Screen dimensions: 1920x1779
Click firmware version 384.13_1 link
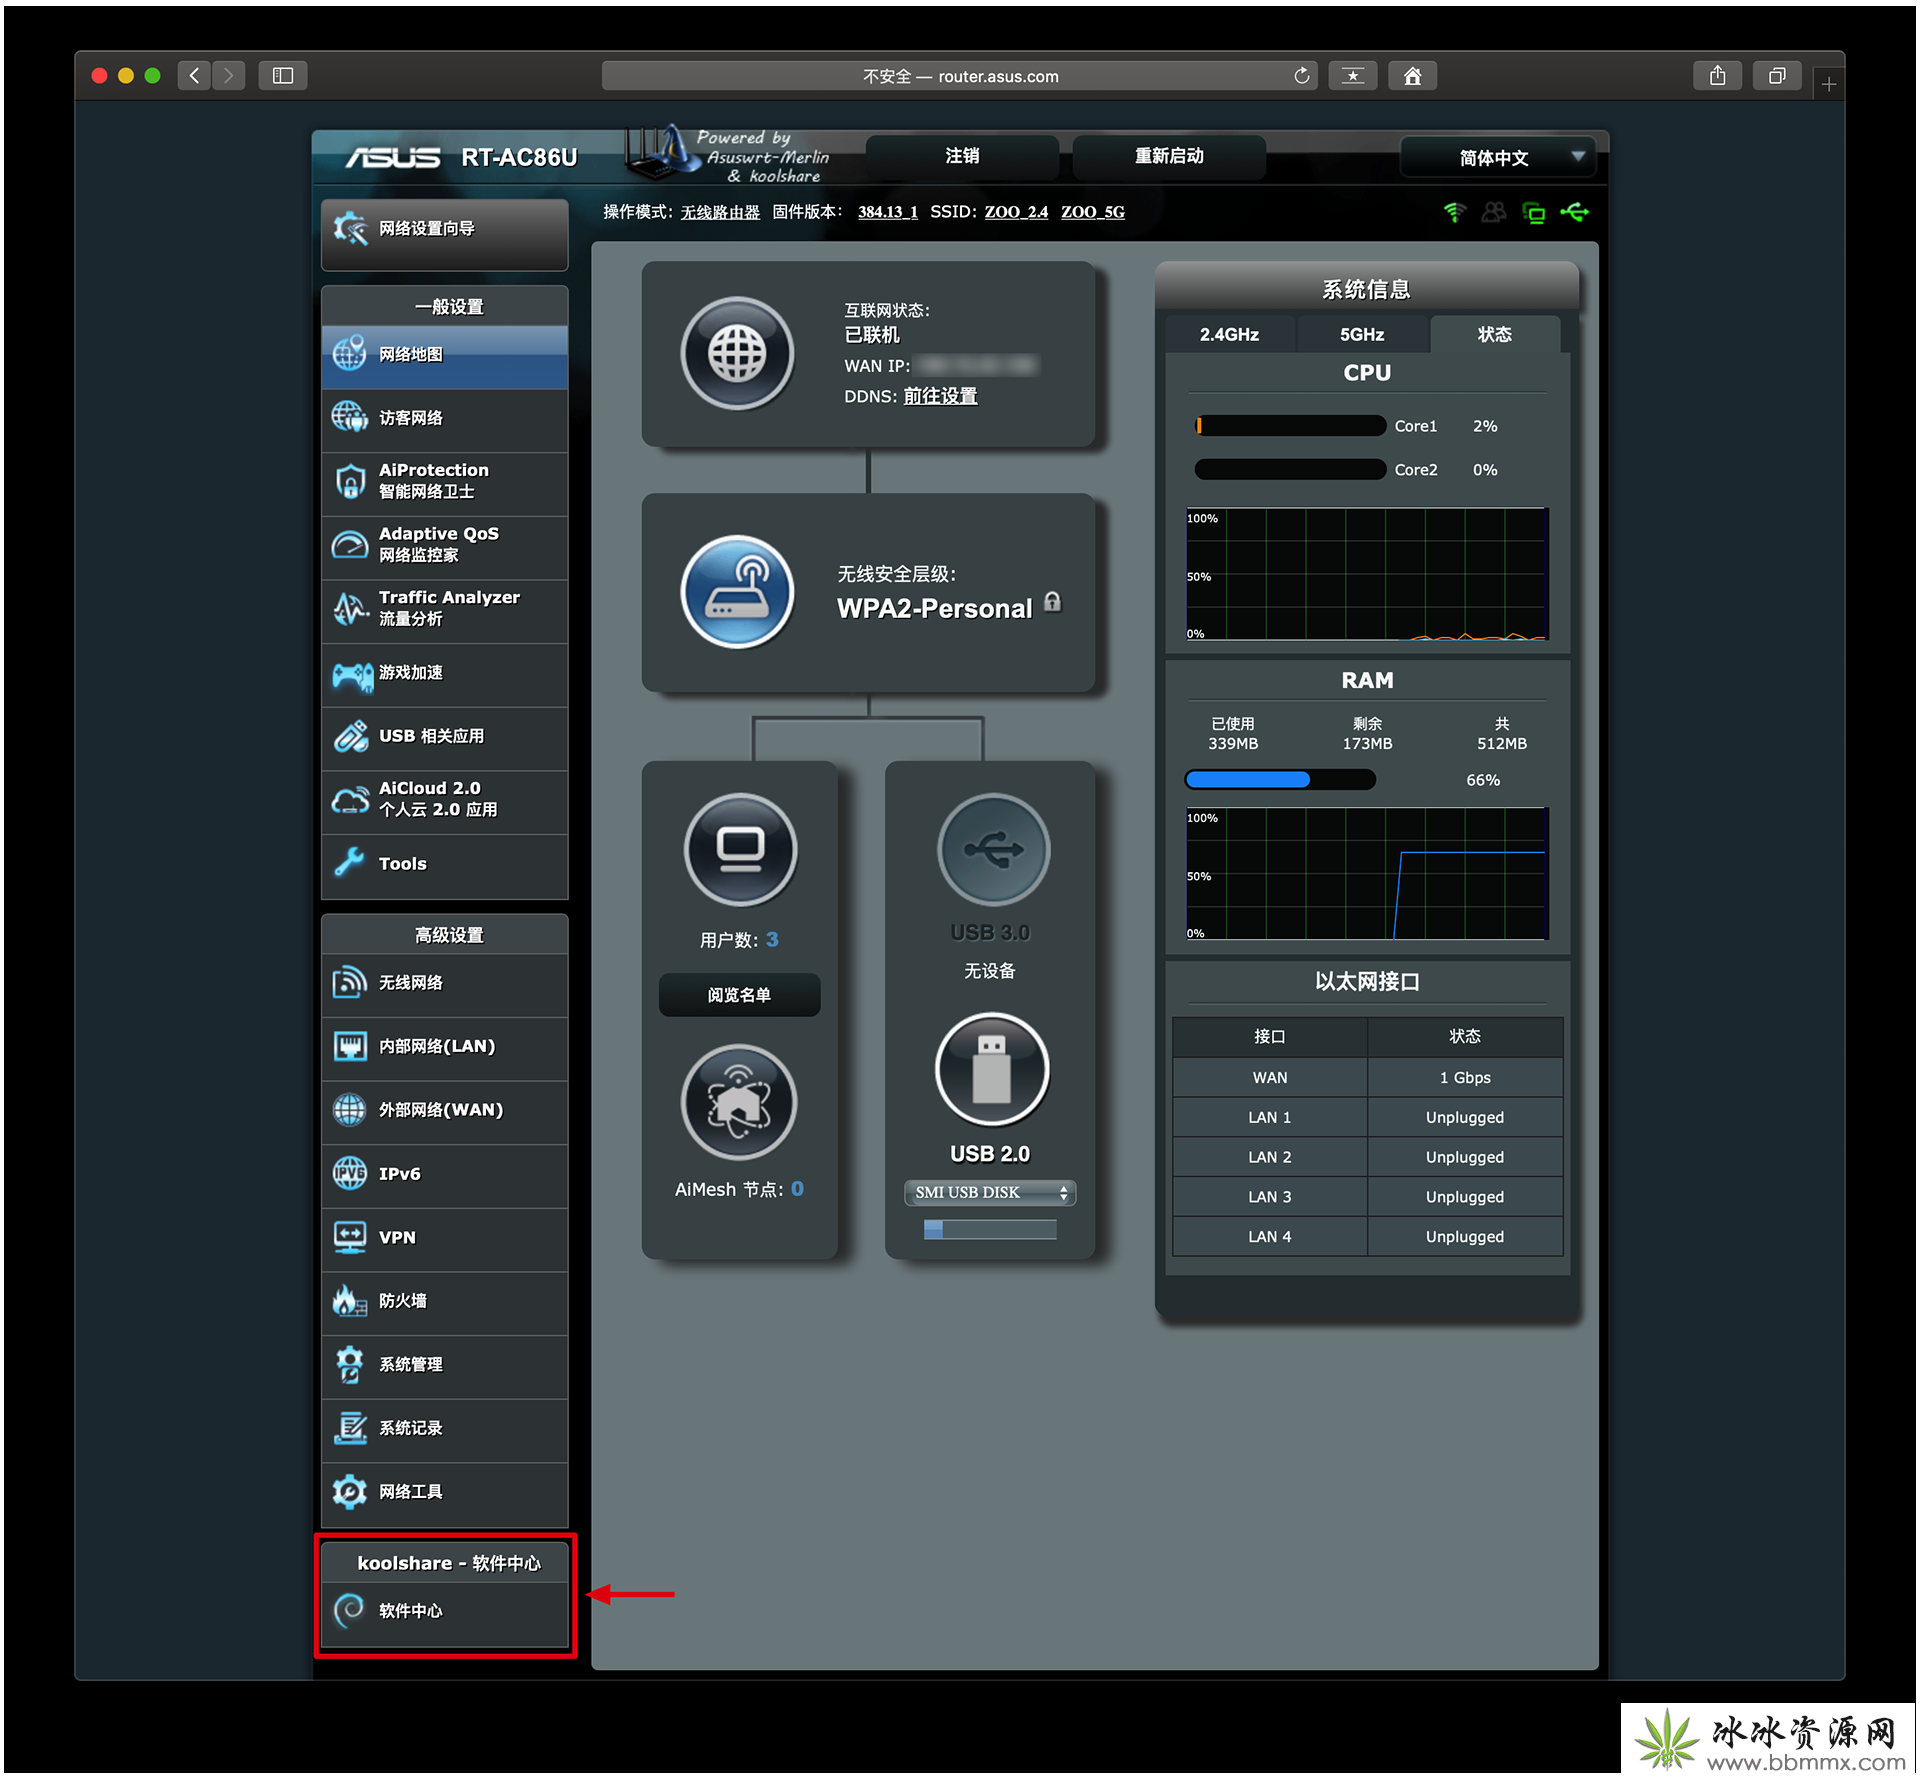888,212
